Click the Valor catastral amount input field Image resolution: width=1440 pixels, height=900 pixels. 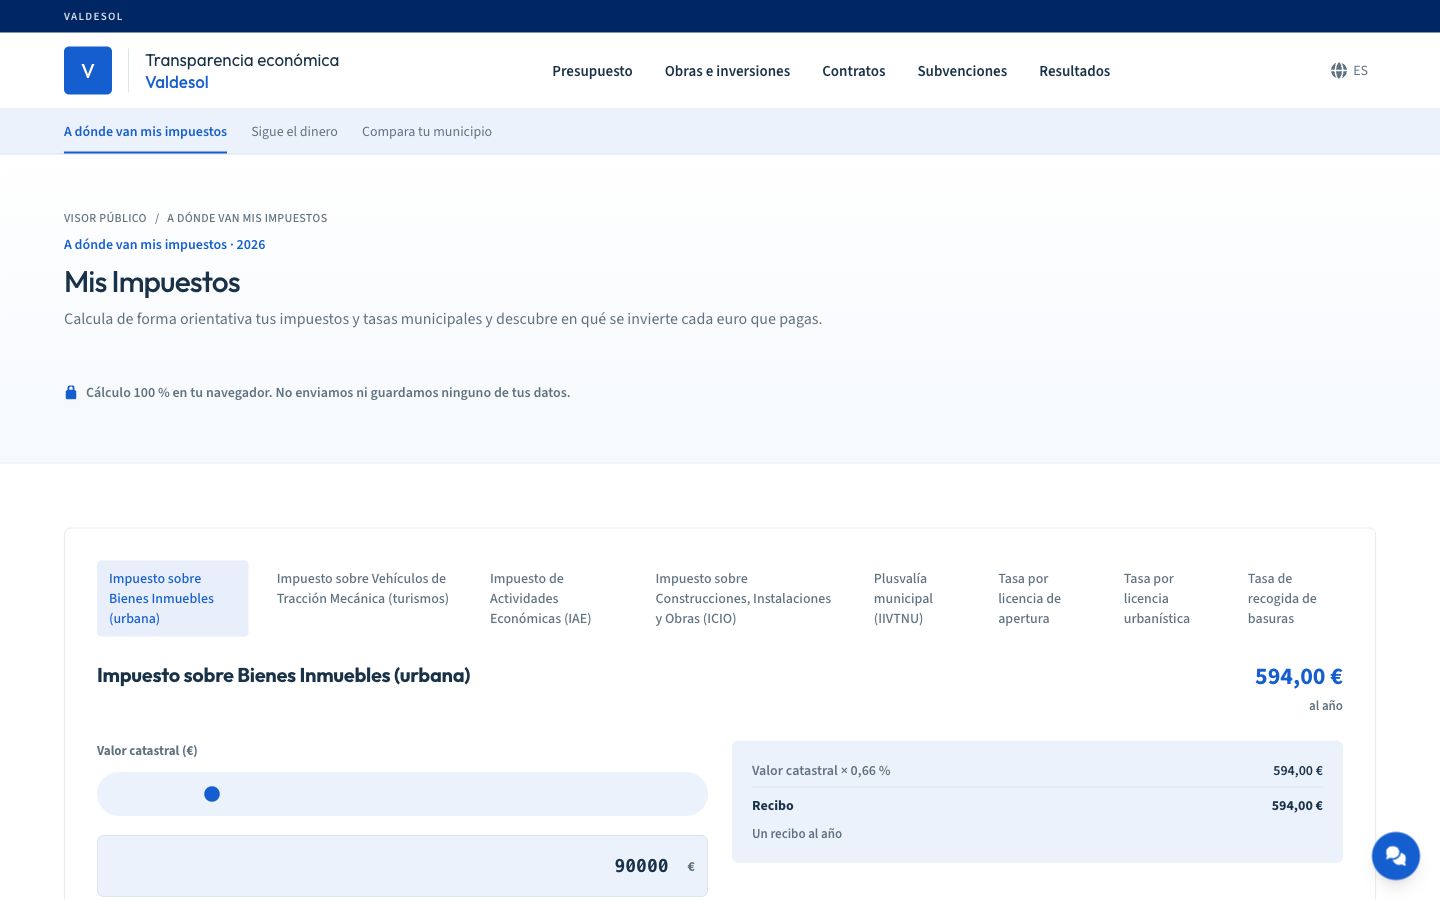(x=402, y=866)
